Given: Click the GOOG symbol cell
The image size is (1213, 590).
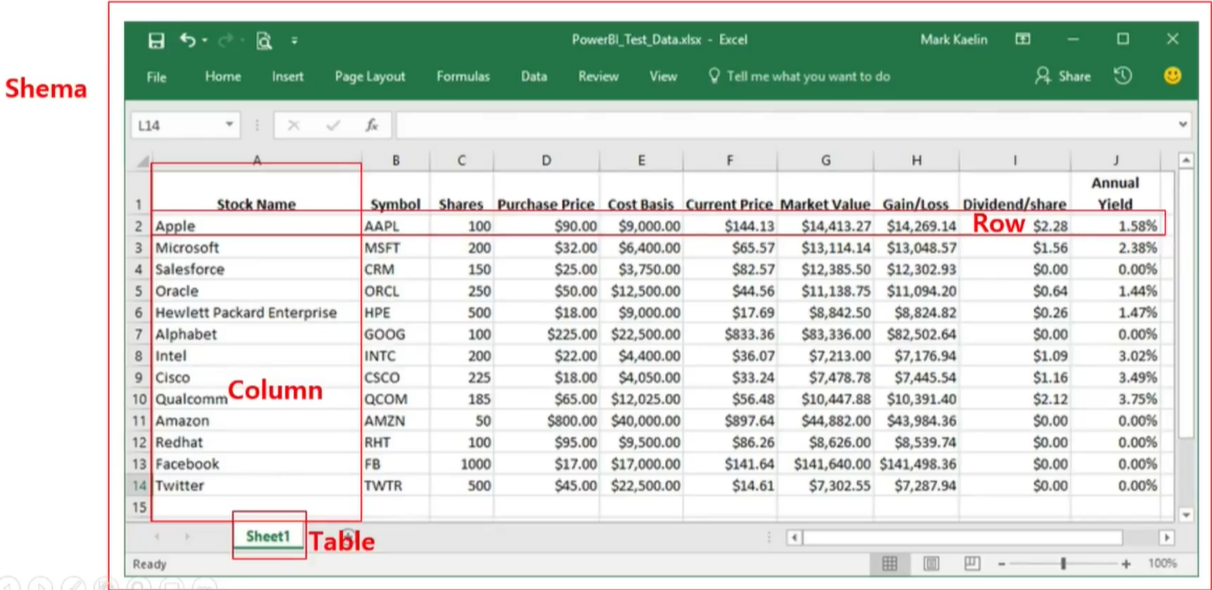Looking at the screenshot, I should pyautogui.click(x=396, y=334).
